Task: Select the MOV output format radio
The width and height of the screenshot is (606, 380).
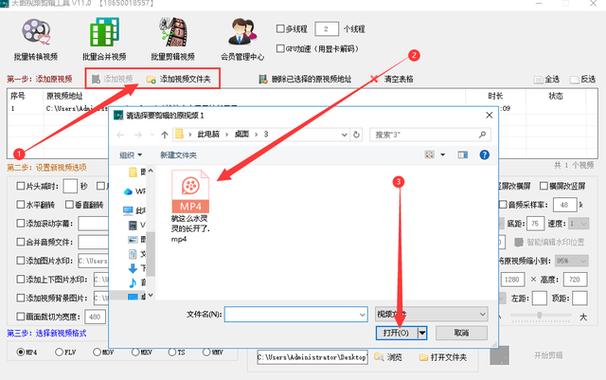Action: pos(97,353)
